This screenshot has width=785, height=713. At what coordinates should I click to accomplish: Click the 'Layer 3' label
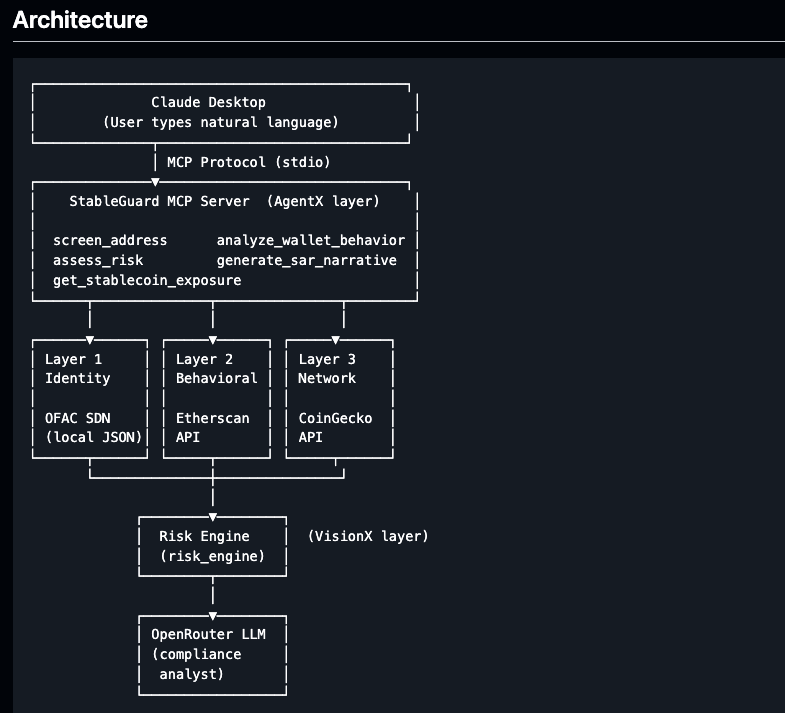(327, 359)
